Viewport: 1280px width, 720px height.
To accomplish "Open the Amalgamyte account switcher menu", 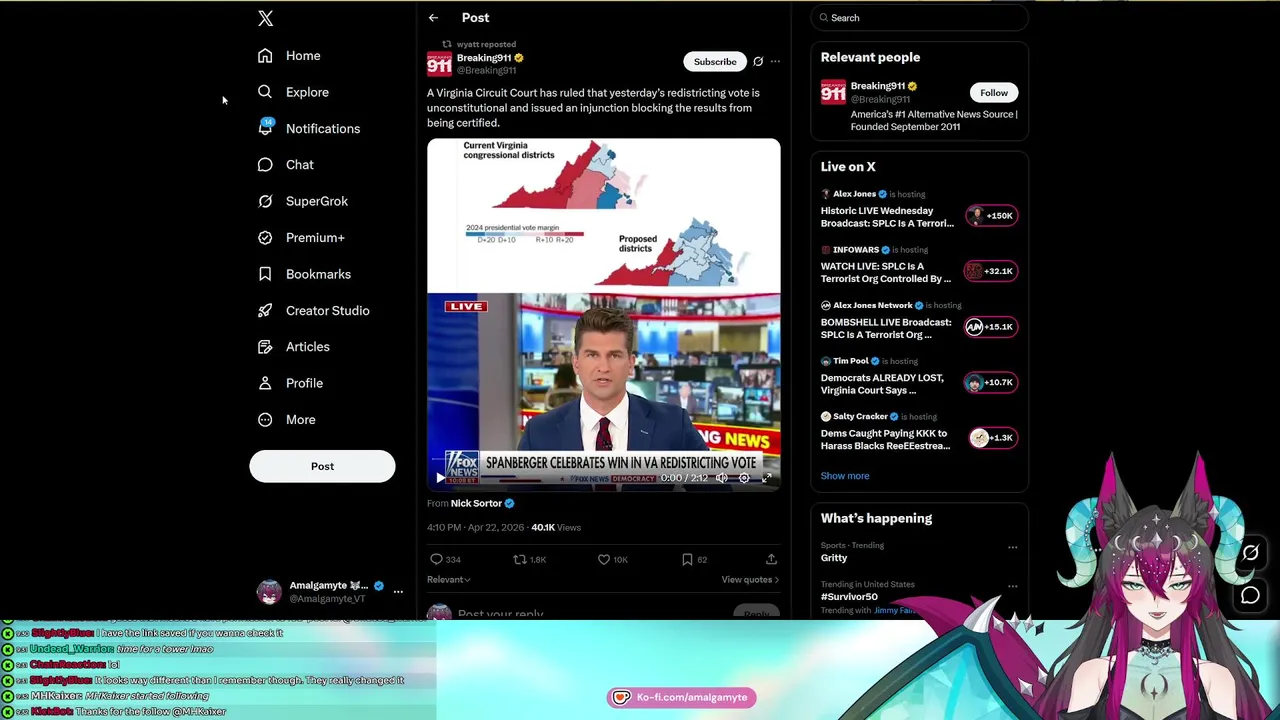I will [398, 592].
